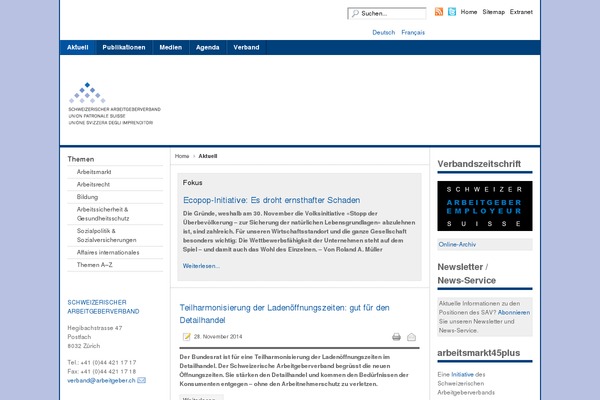600x400 pixels.
Task: Open the Sitemap link
Action: pos(494,12)
